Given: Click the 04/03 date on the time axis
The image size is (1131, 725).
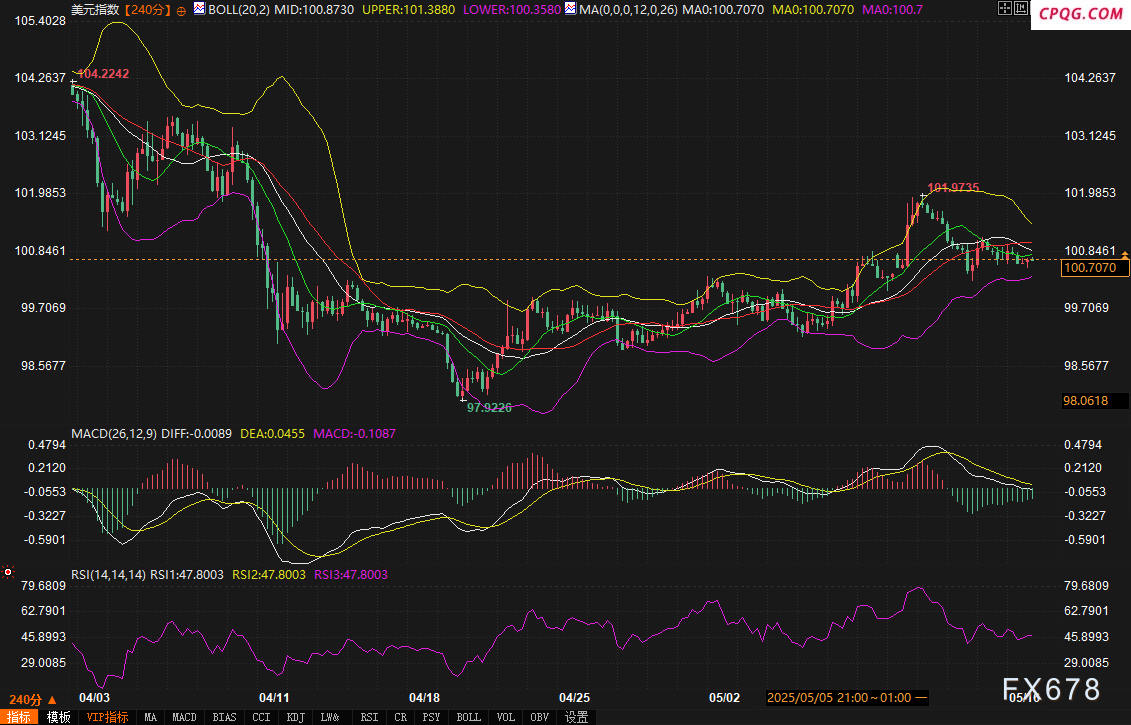Looking at the screenshot, I should [94, 698].
